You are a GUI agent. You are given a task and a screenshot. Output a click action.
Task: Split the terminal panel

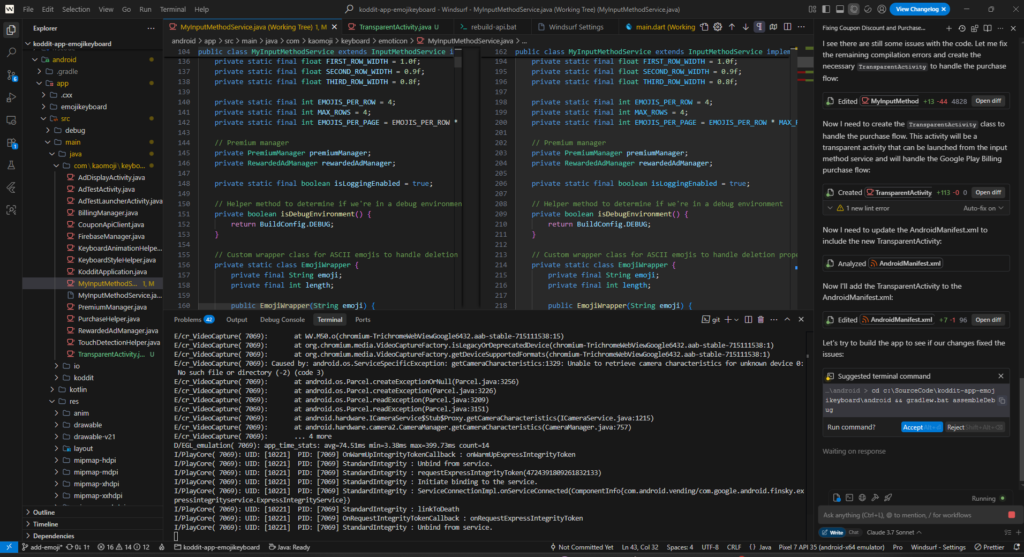(748, 320)
